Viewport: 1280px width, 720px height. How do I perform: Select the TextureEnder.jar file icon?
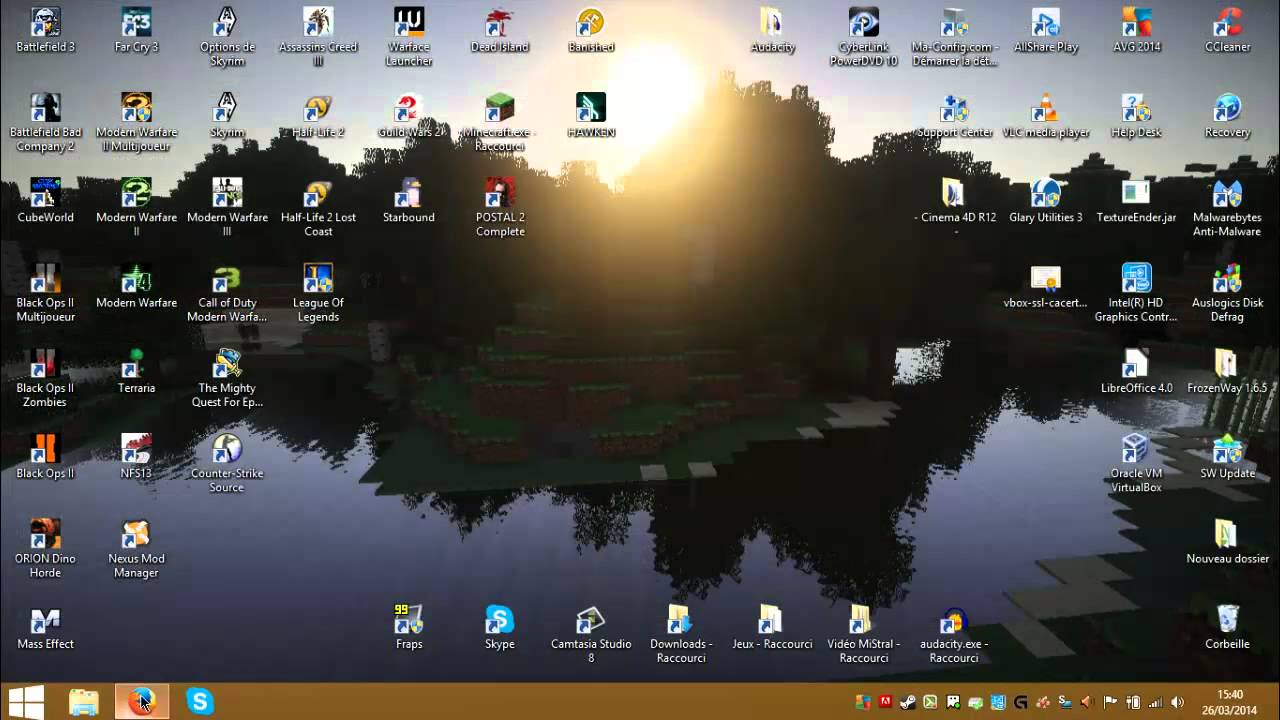click(1137, 192)
